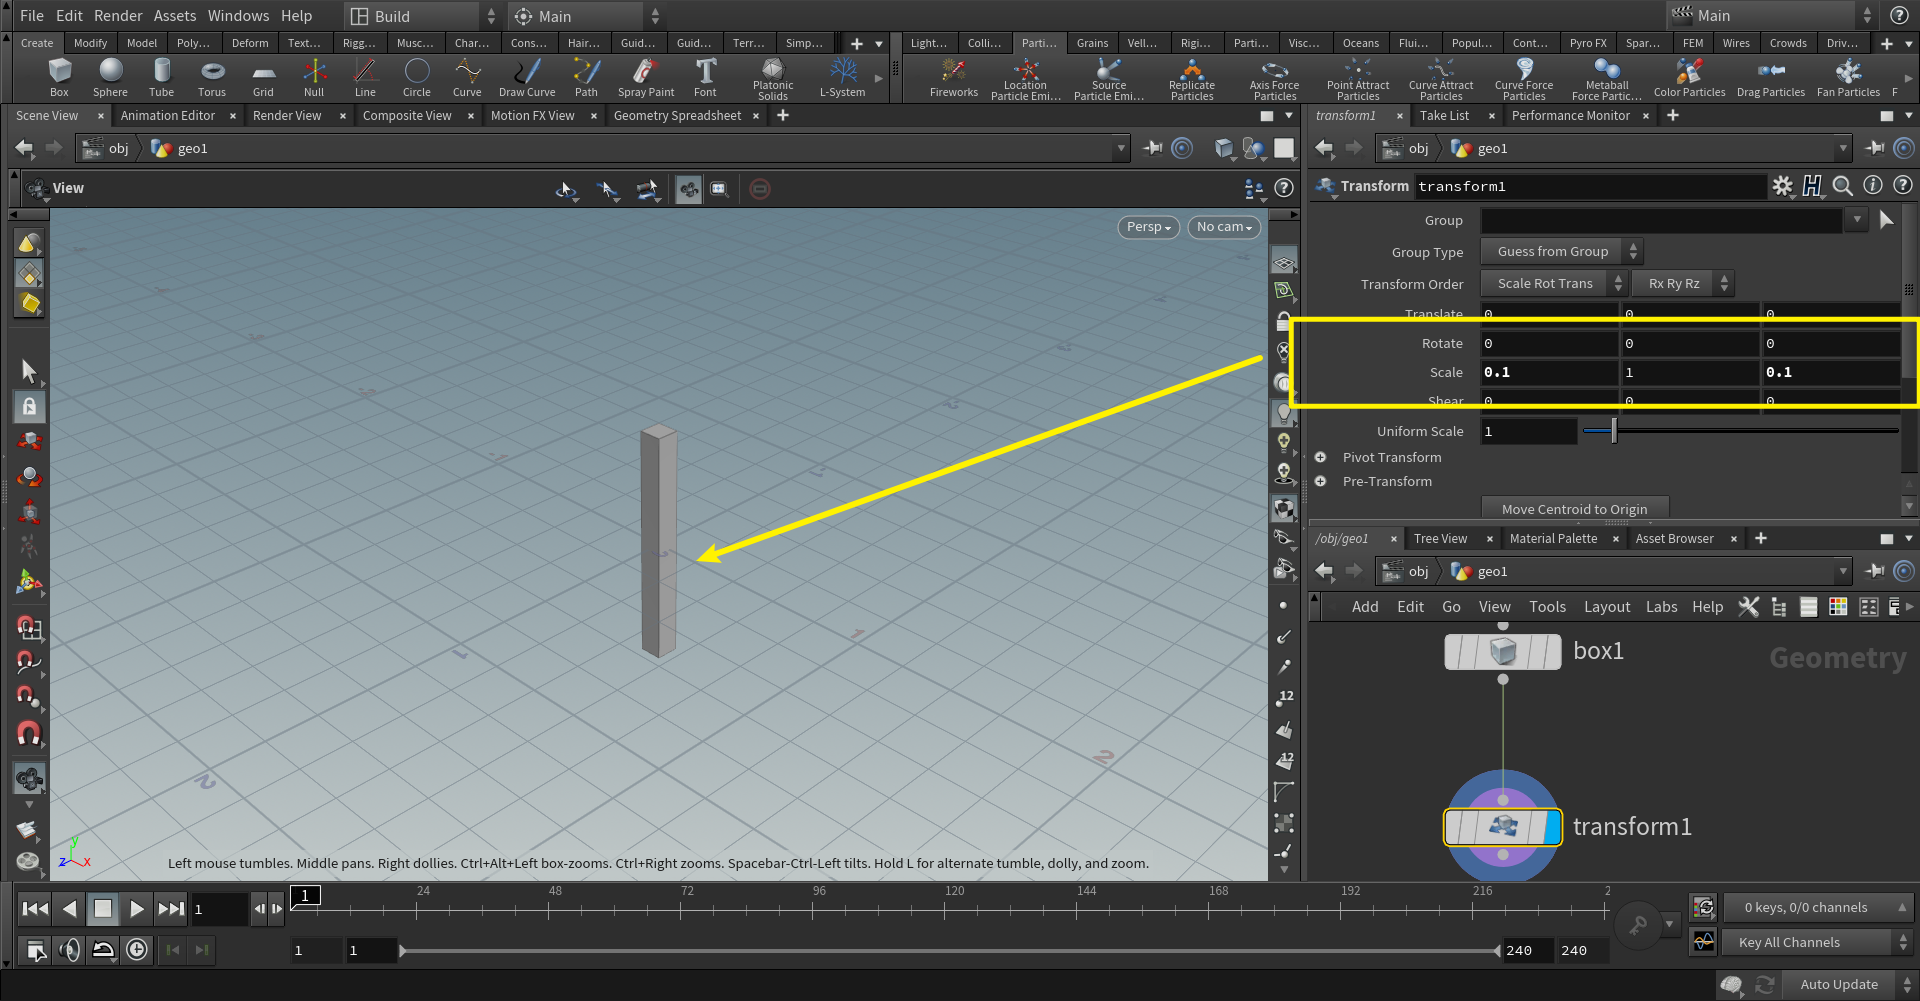Select the Torus tool in Create shelf
Image resolution: width=1920 pixels, height=1001 pixels.
[x=211, y=77]
